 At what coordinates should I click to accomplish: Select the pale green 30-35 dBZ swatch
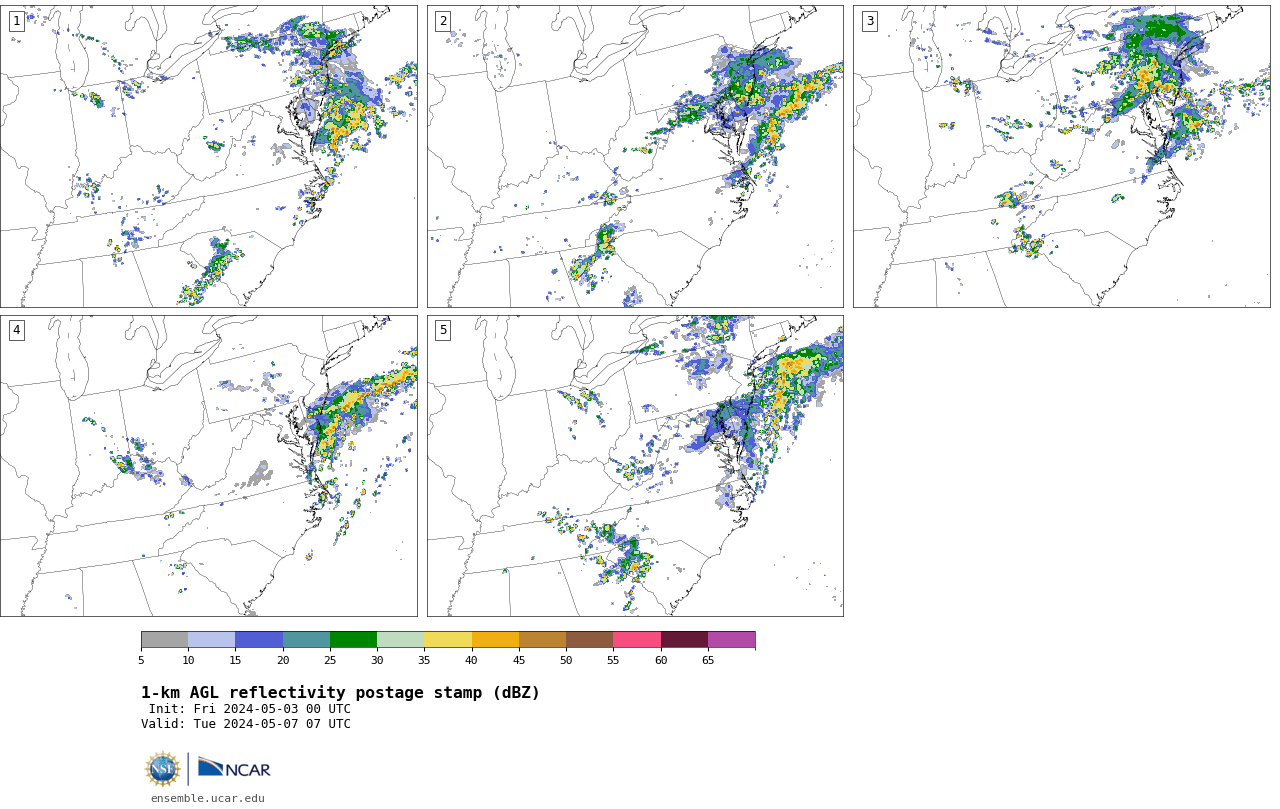(x=401, y=640)
